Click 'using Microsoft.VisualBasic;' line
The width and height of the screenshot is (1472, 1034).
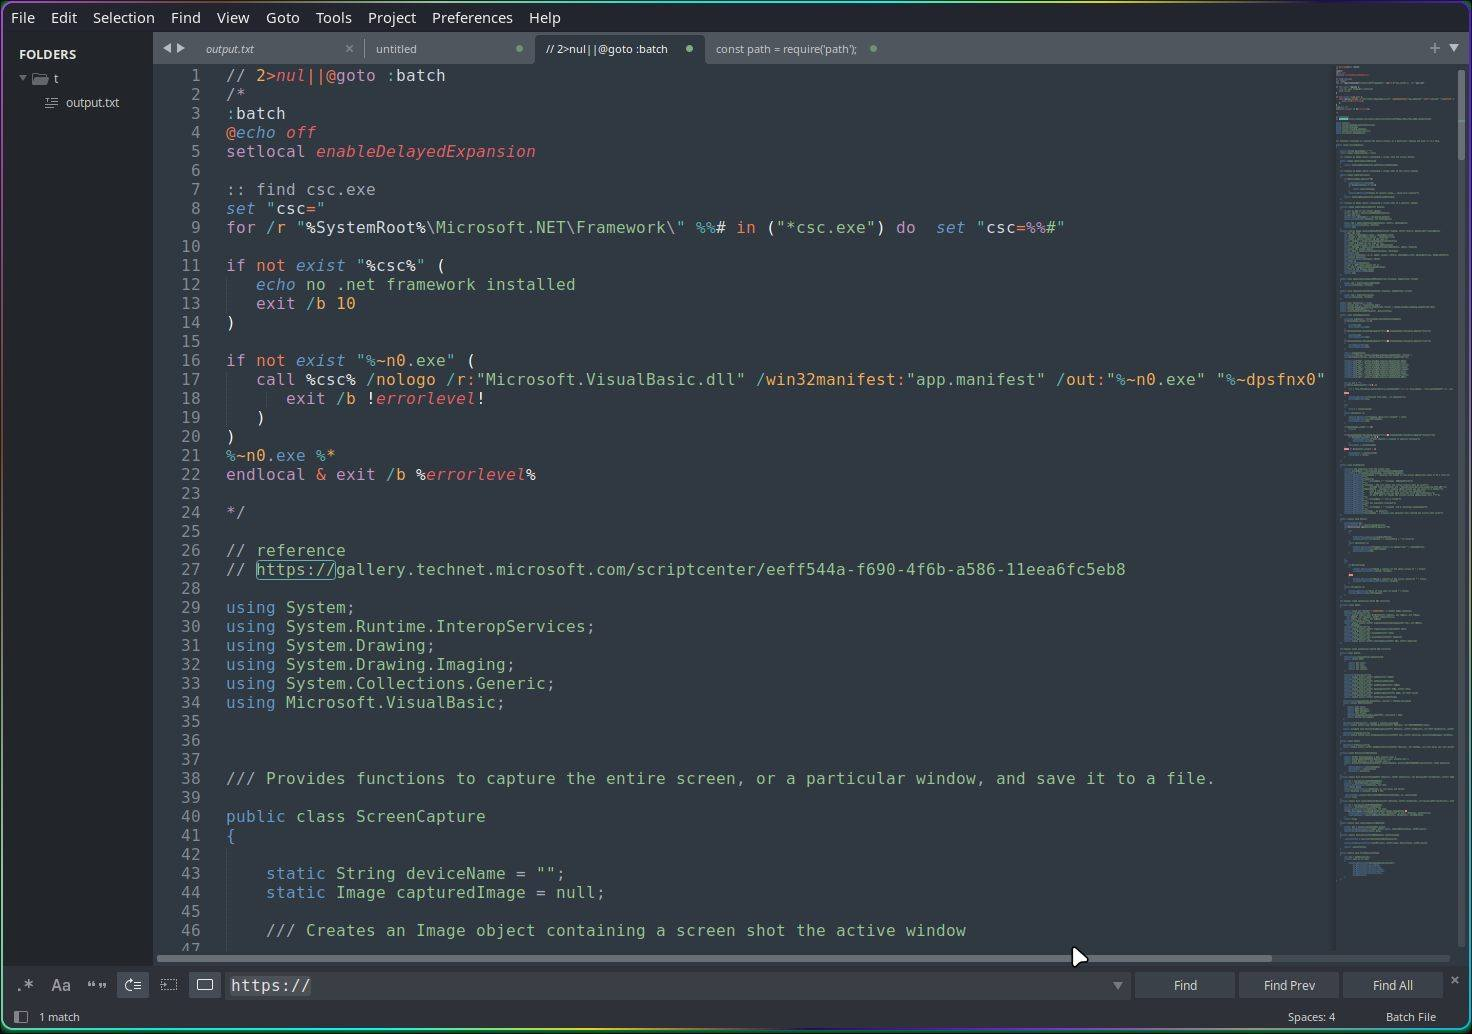point(365,702)
